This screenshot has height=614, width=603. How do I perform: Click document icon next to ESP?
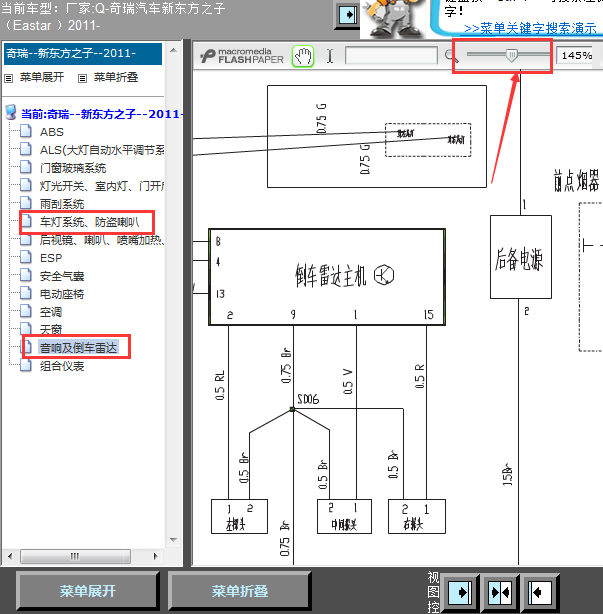point(26,257)
